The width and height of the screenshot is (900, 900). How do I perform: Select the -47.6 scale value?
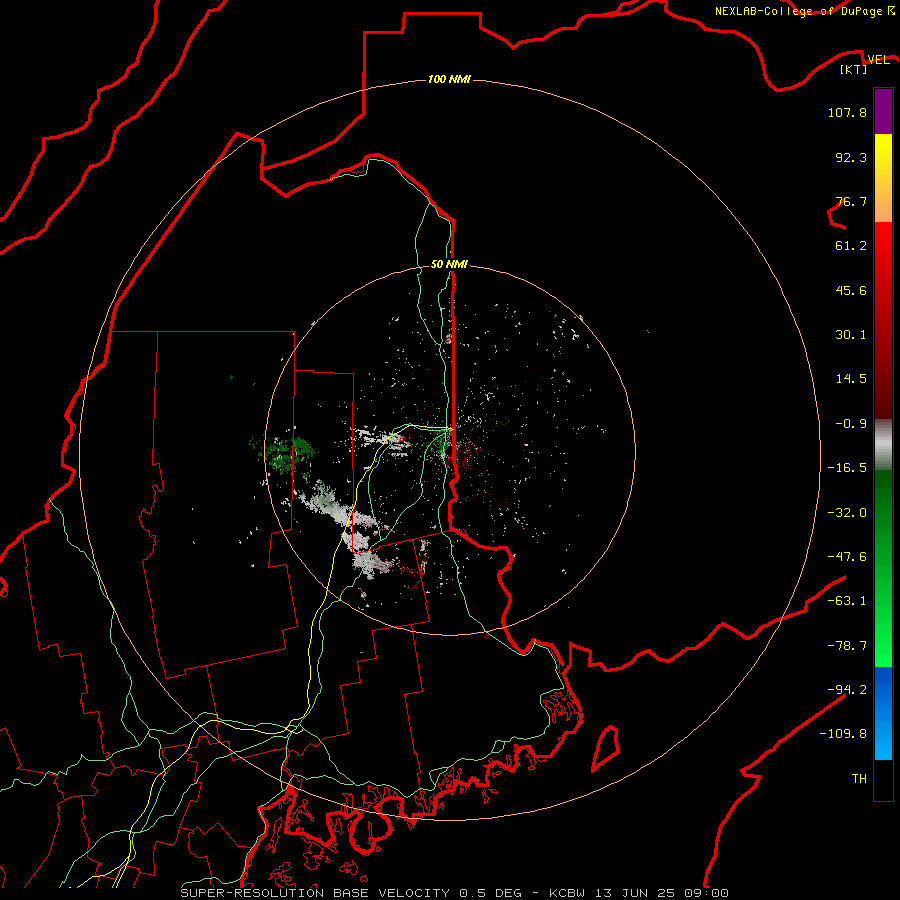847,557
